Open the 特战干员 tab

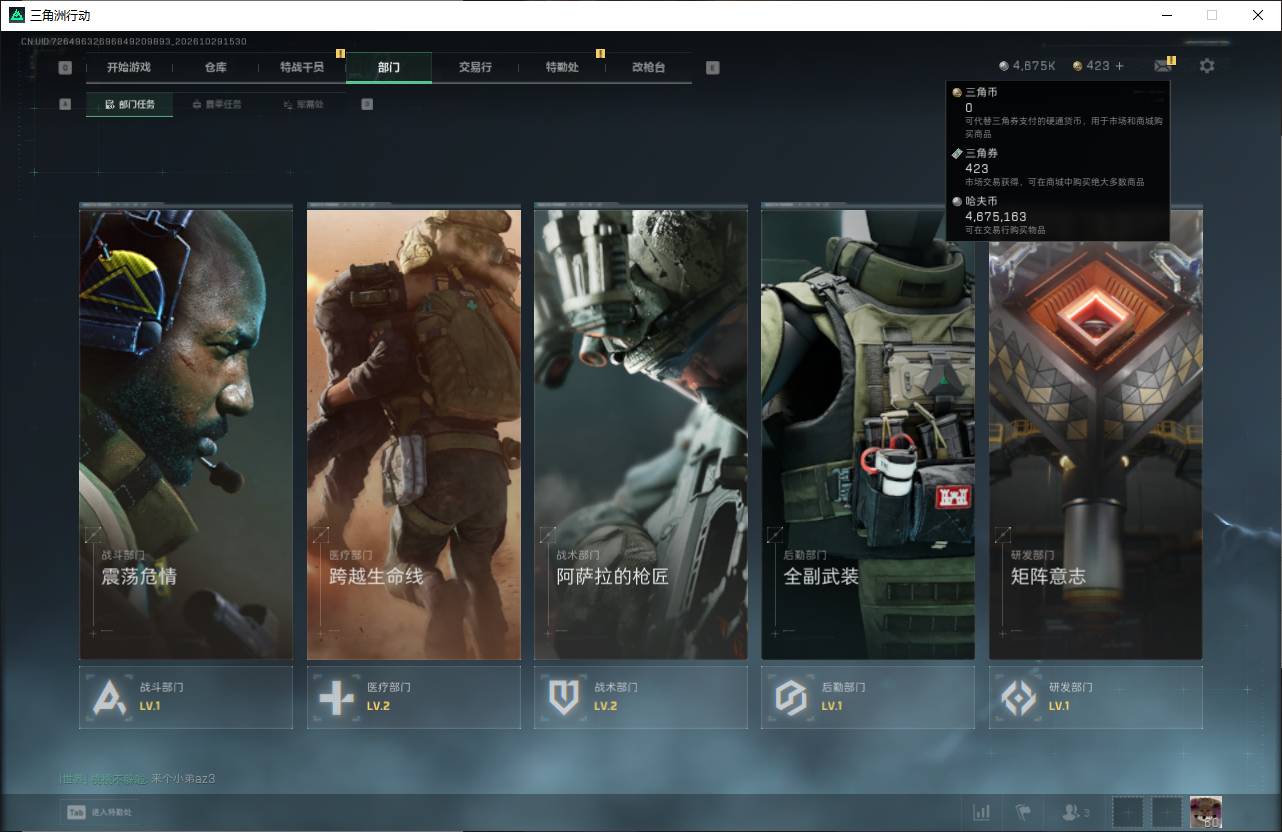pyautogui.click(x=302, y=67)
